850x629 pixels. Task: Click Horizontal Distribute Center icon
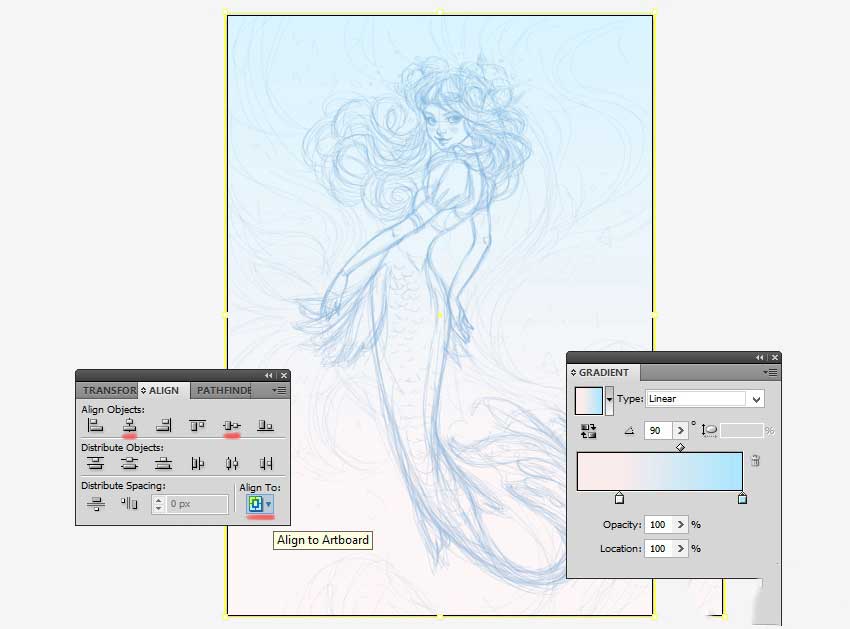coord(231,463)
